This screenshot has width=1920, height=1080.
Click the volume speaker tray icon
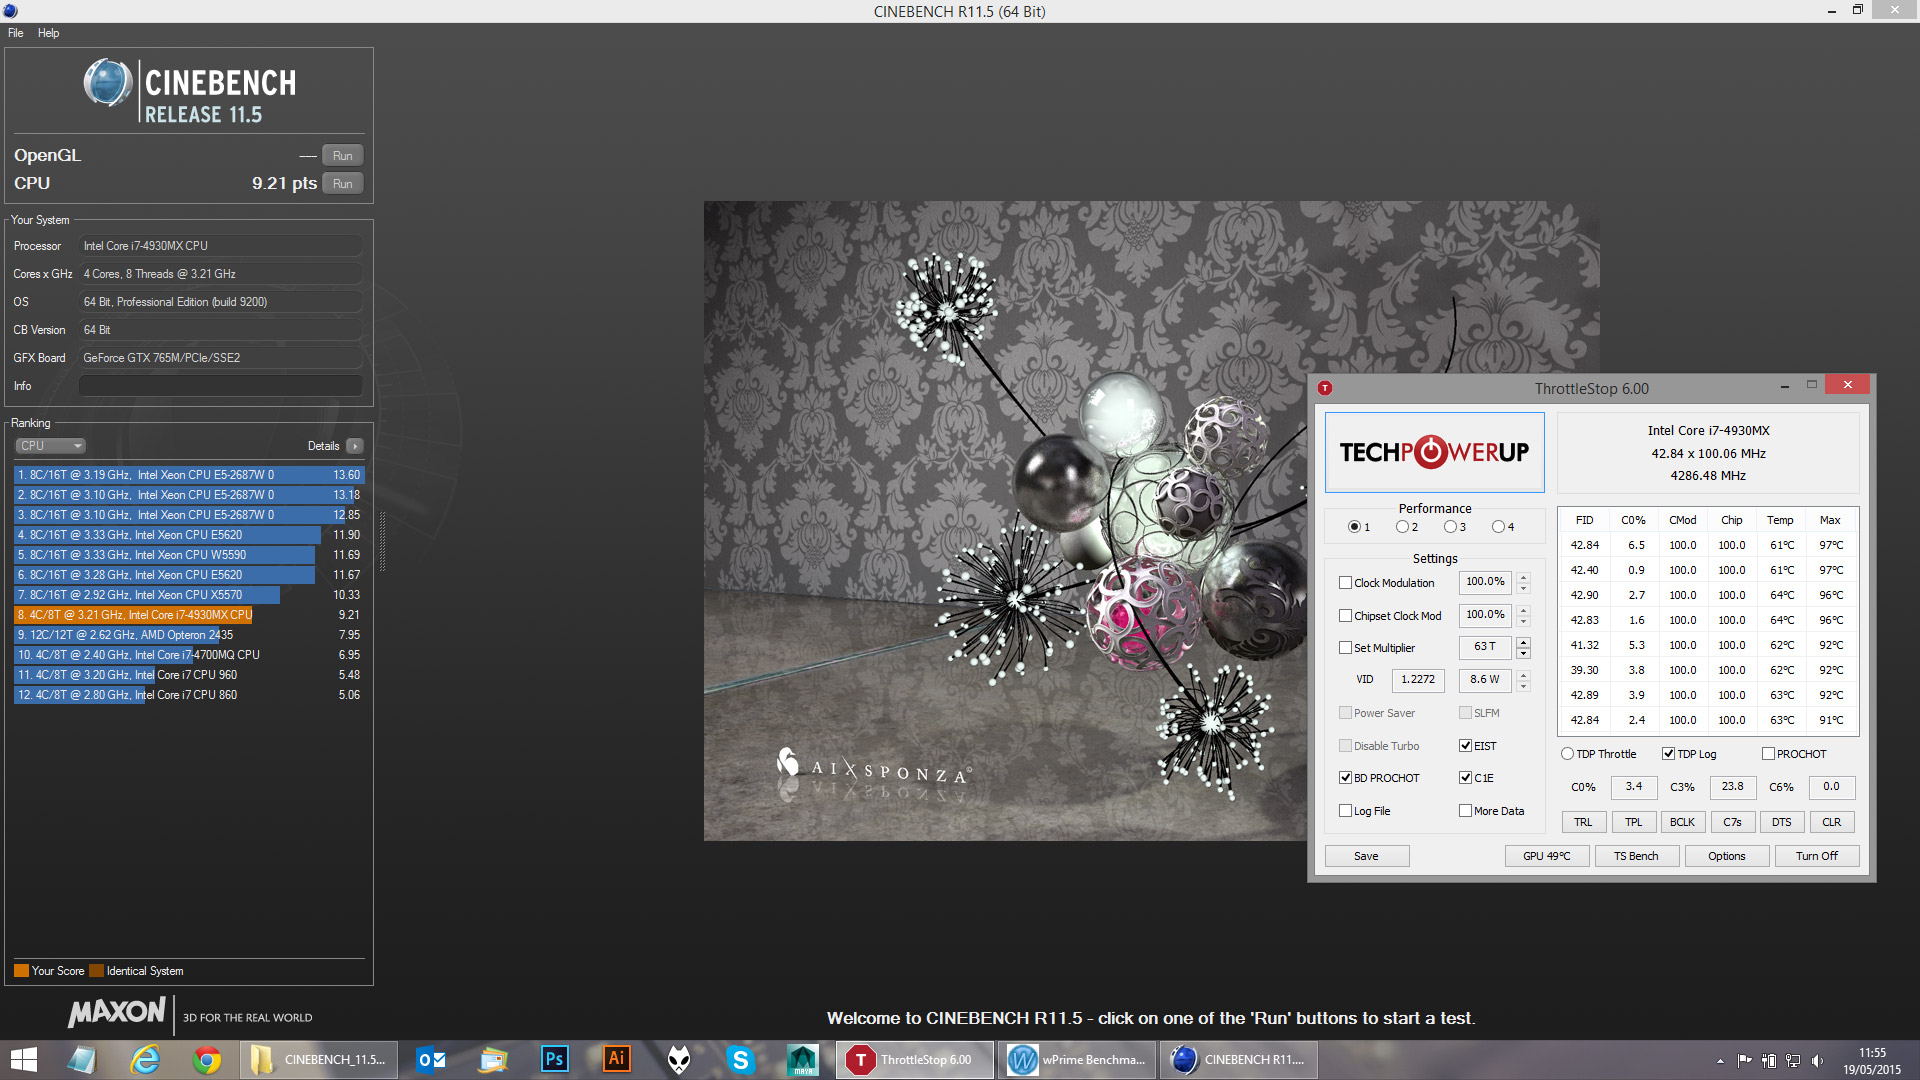(1817, 1061)
